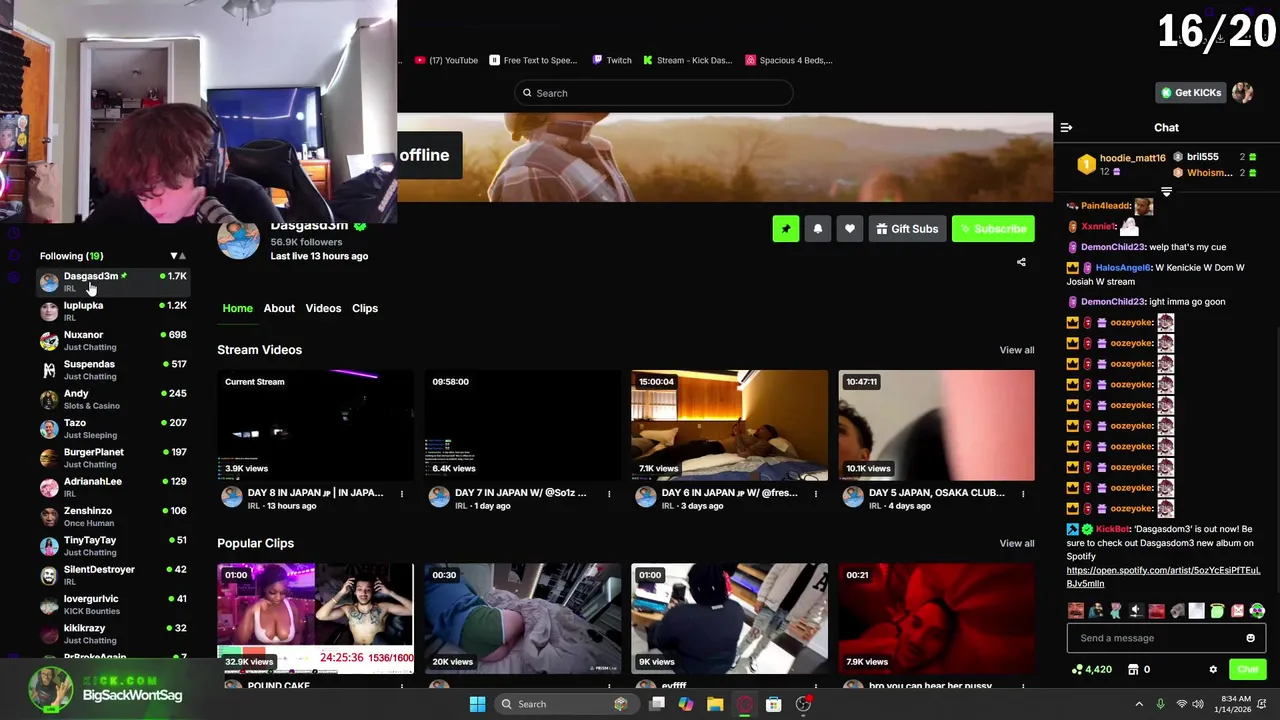Toggle the heart follow button
This screenshot has width=1280, height=720.
(849, 229)
